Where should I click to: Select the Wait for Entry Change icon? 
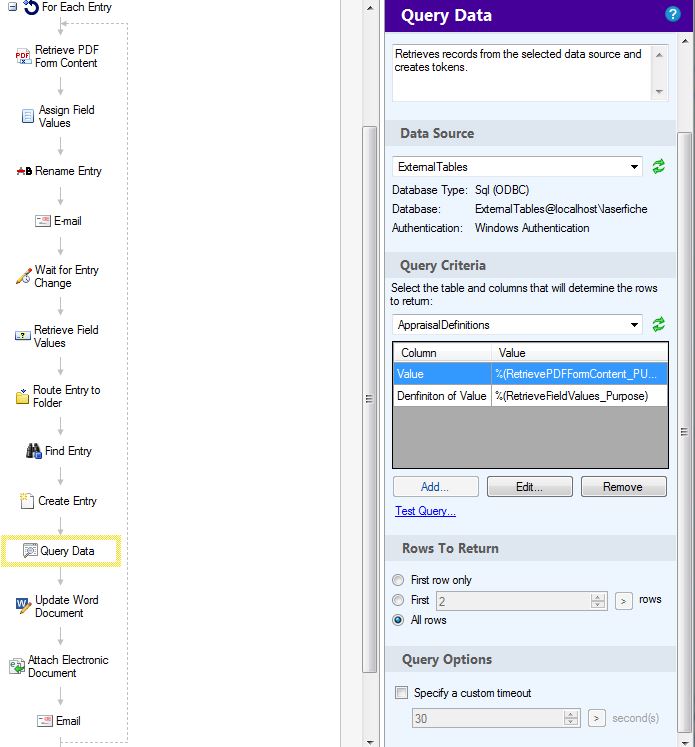23,276
